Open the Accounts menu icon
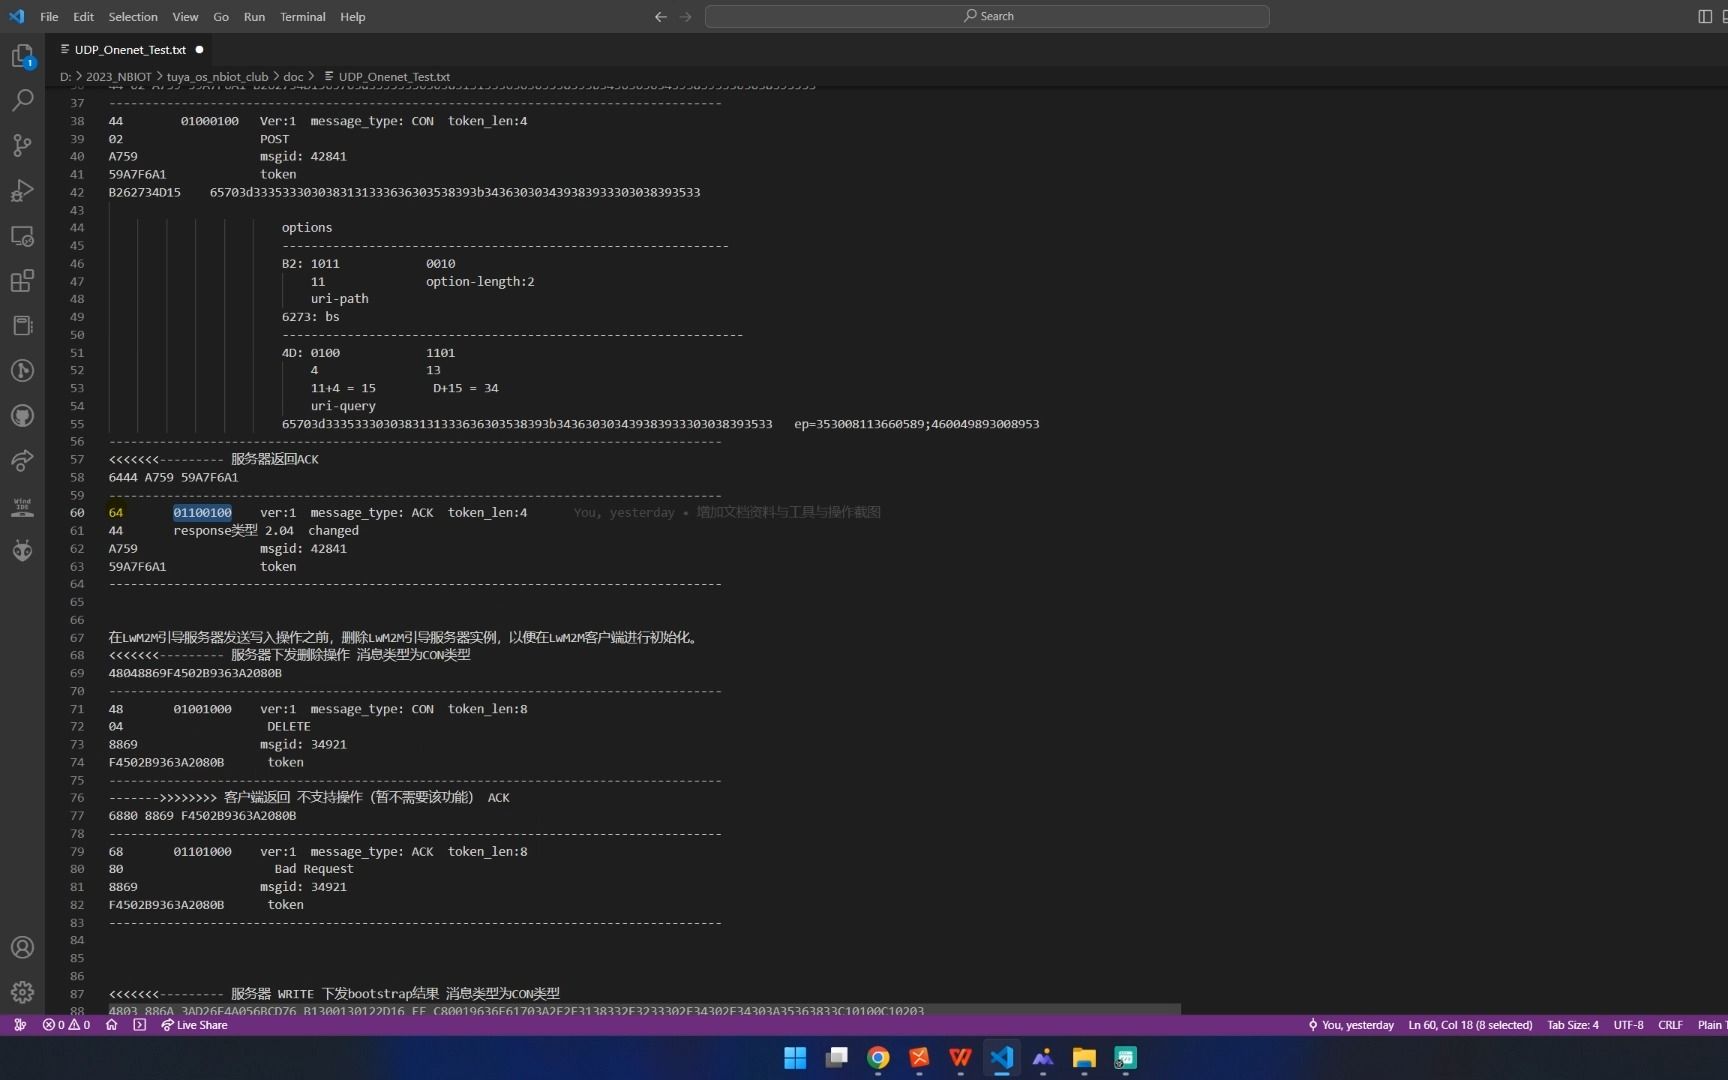Viewport: 1728px width, 1080px height. (x=22, y=947)
